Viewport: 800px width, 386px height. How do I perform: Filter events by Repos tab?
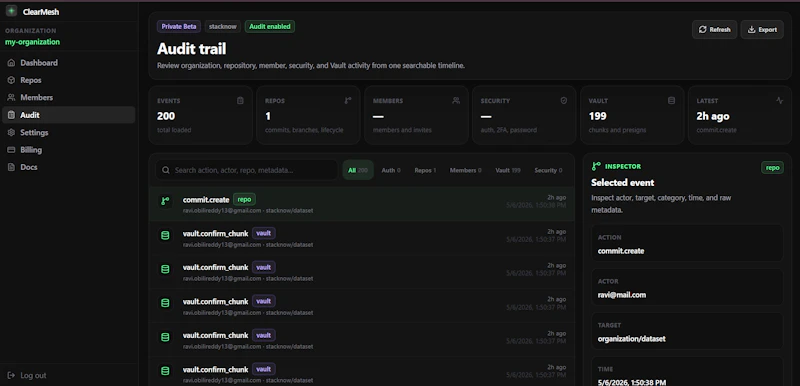pos(425,170)
